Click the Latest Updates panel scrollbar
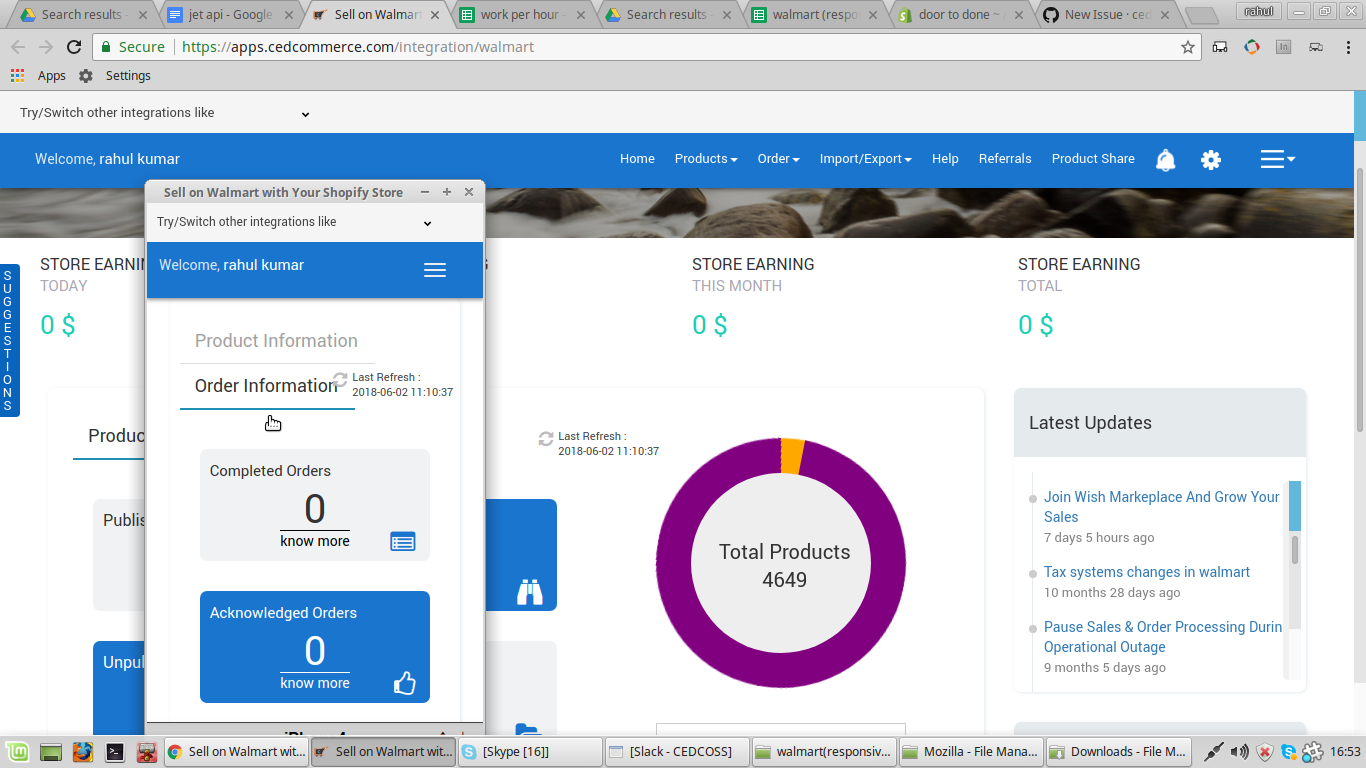The width and height of the screenshot is (1366, 768). point(1295,550)
